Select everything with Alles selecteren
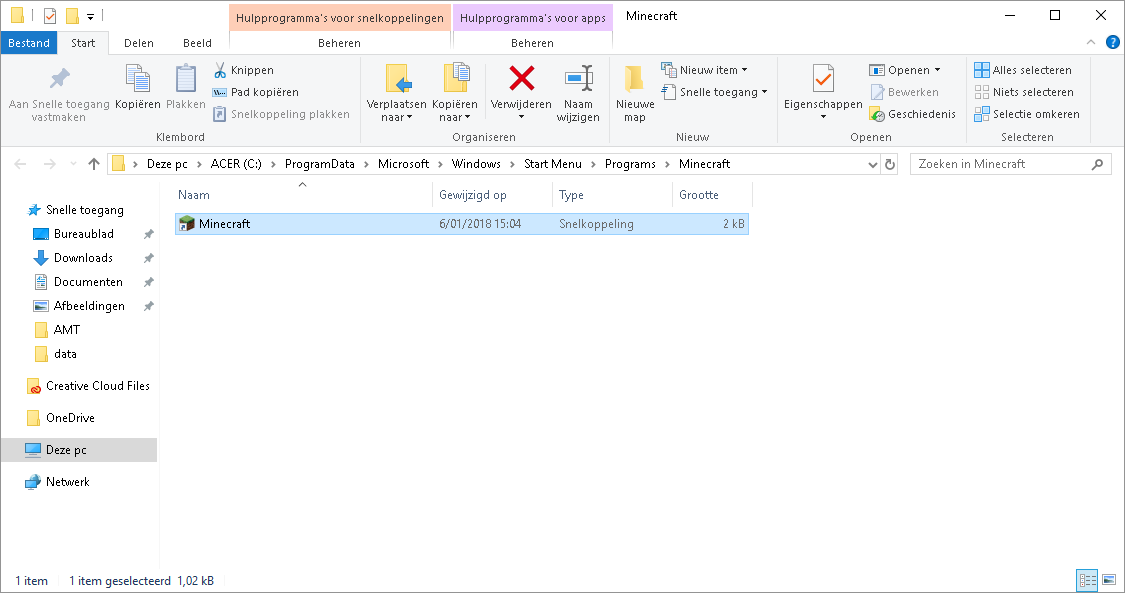Screen dimensions: 1125x593 (1023, 70)
